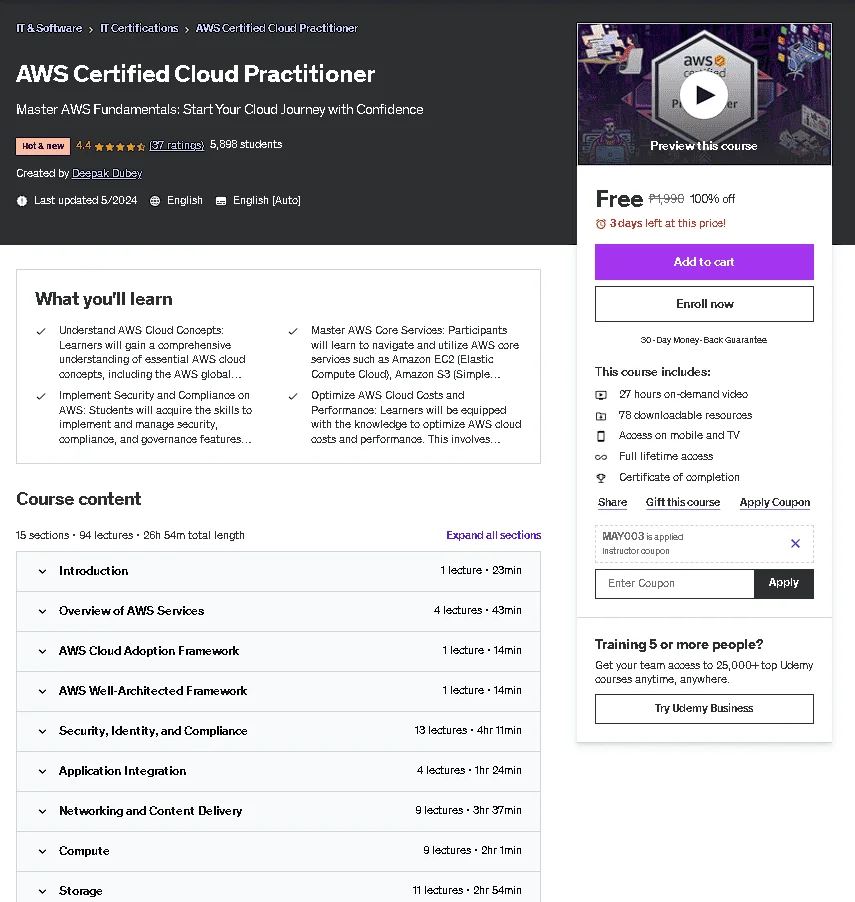Click the 5,898 students text
Image resolution: width=855 pixels, height=902 pixels.
click(246, 144)
